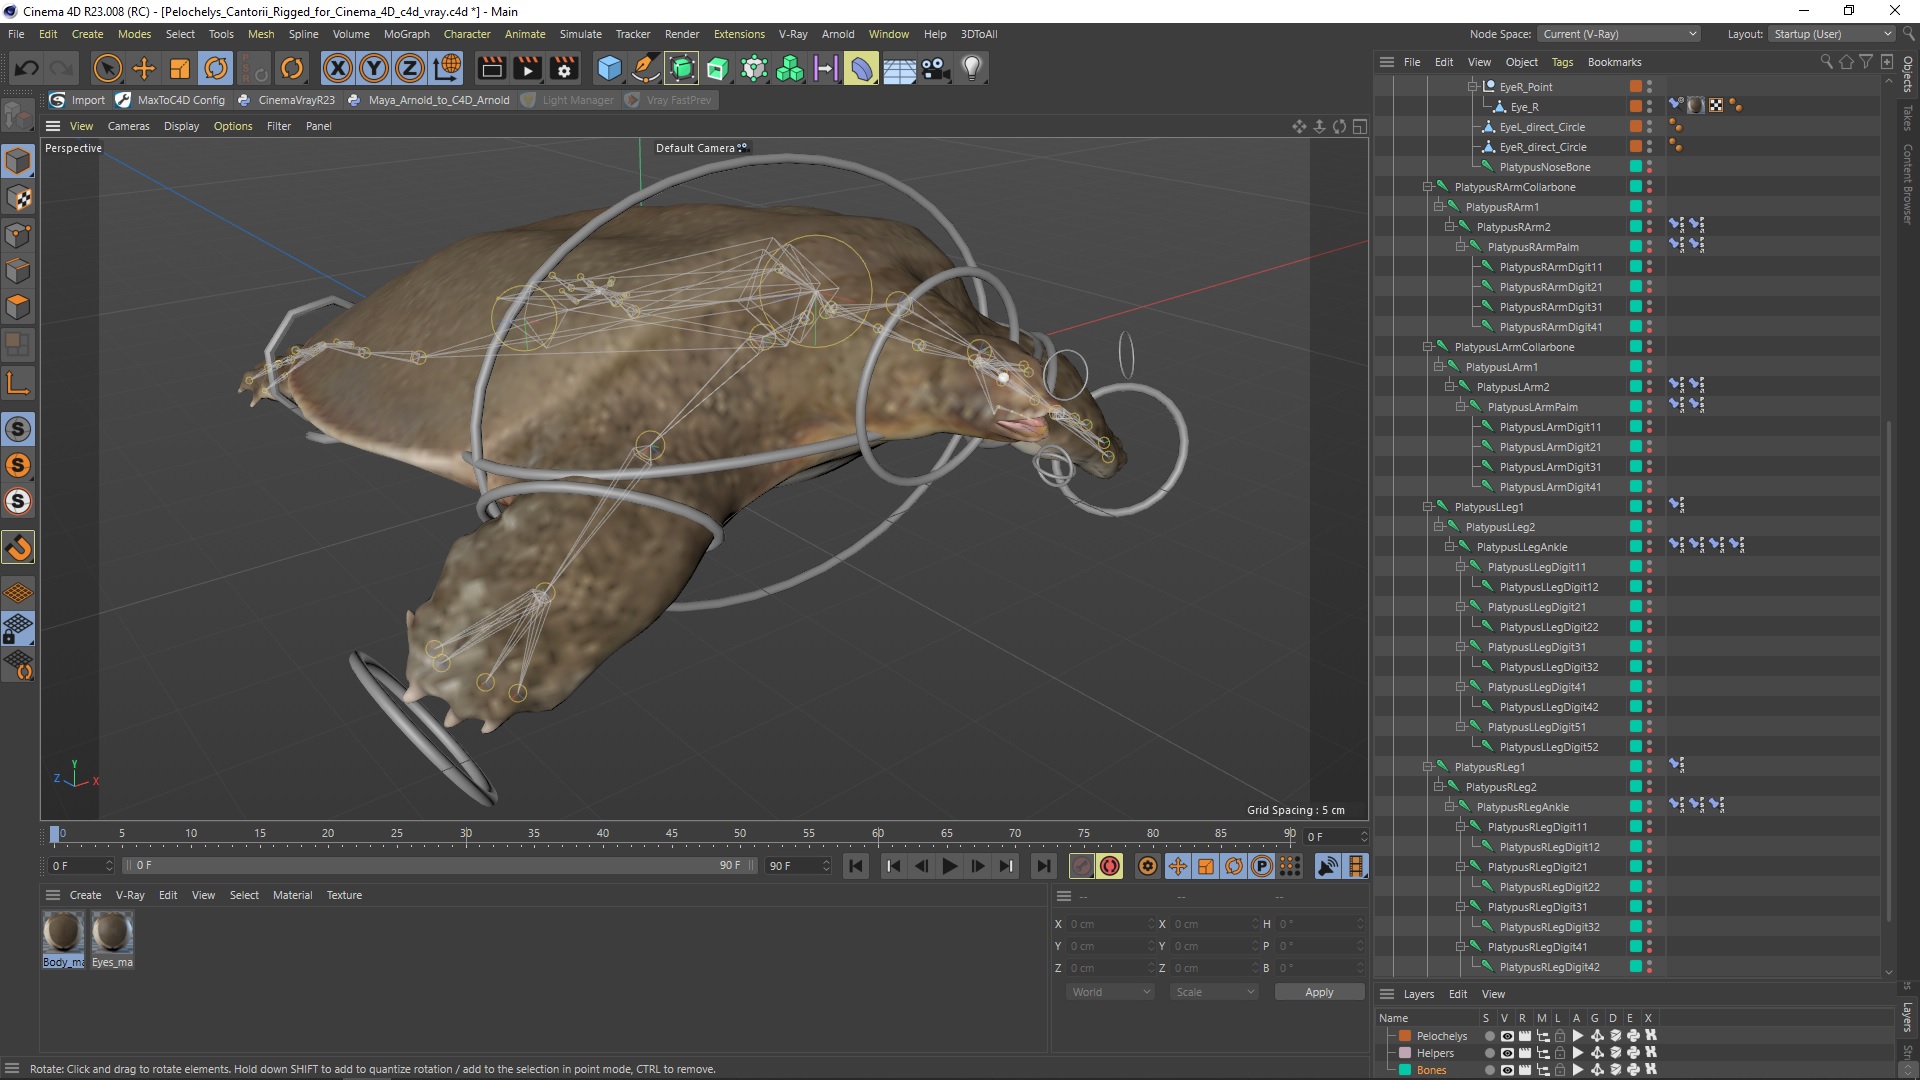The width and height of the screenshot is (1920, 1080).
Task: Click Make Editable icon in left palette
Action: point(18,117)
